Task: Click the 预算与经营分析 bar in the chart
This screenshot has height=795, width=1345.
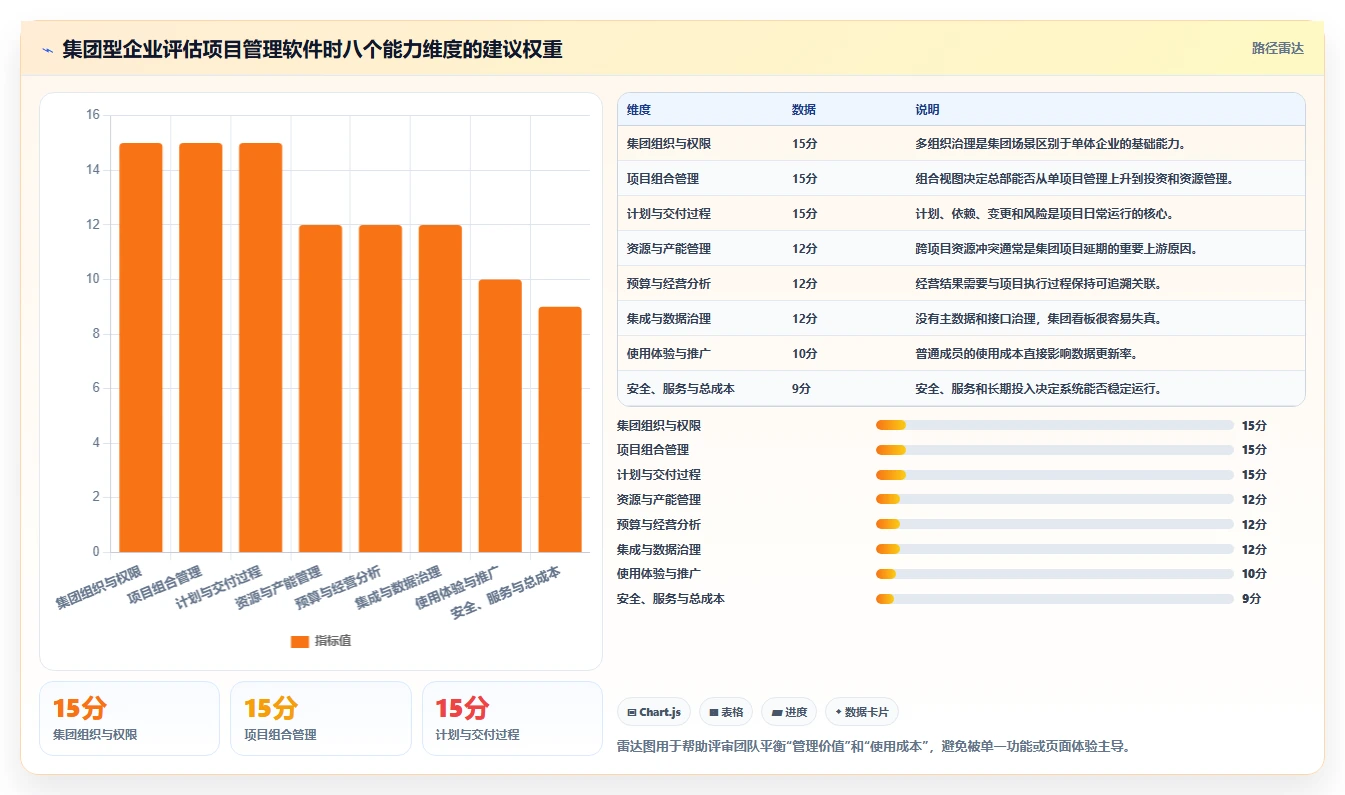Action: coord(380,388)
